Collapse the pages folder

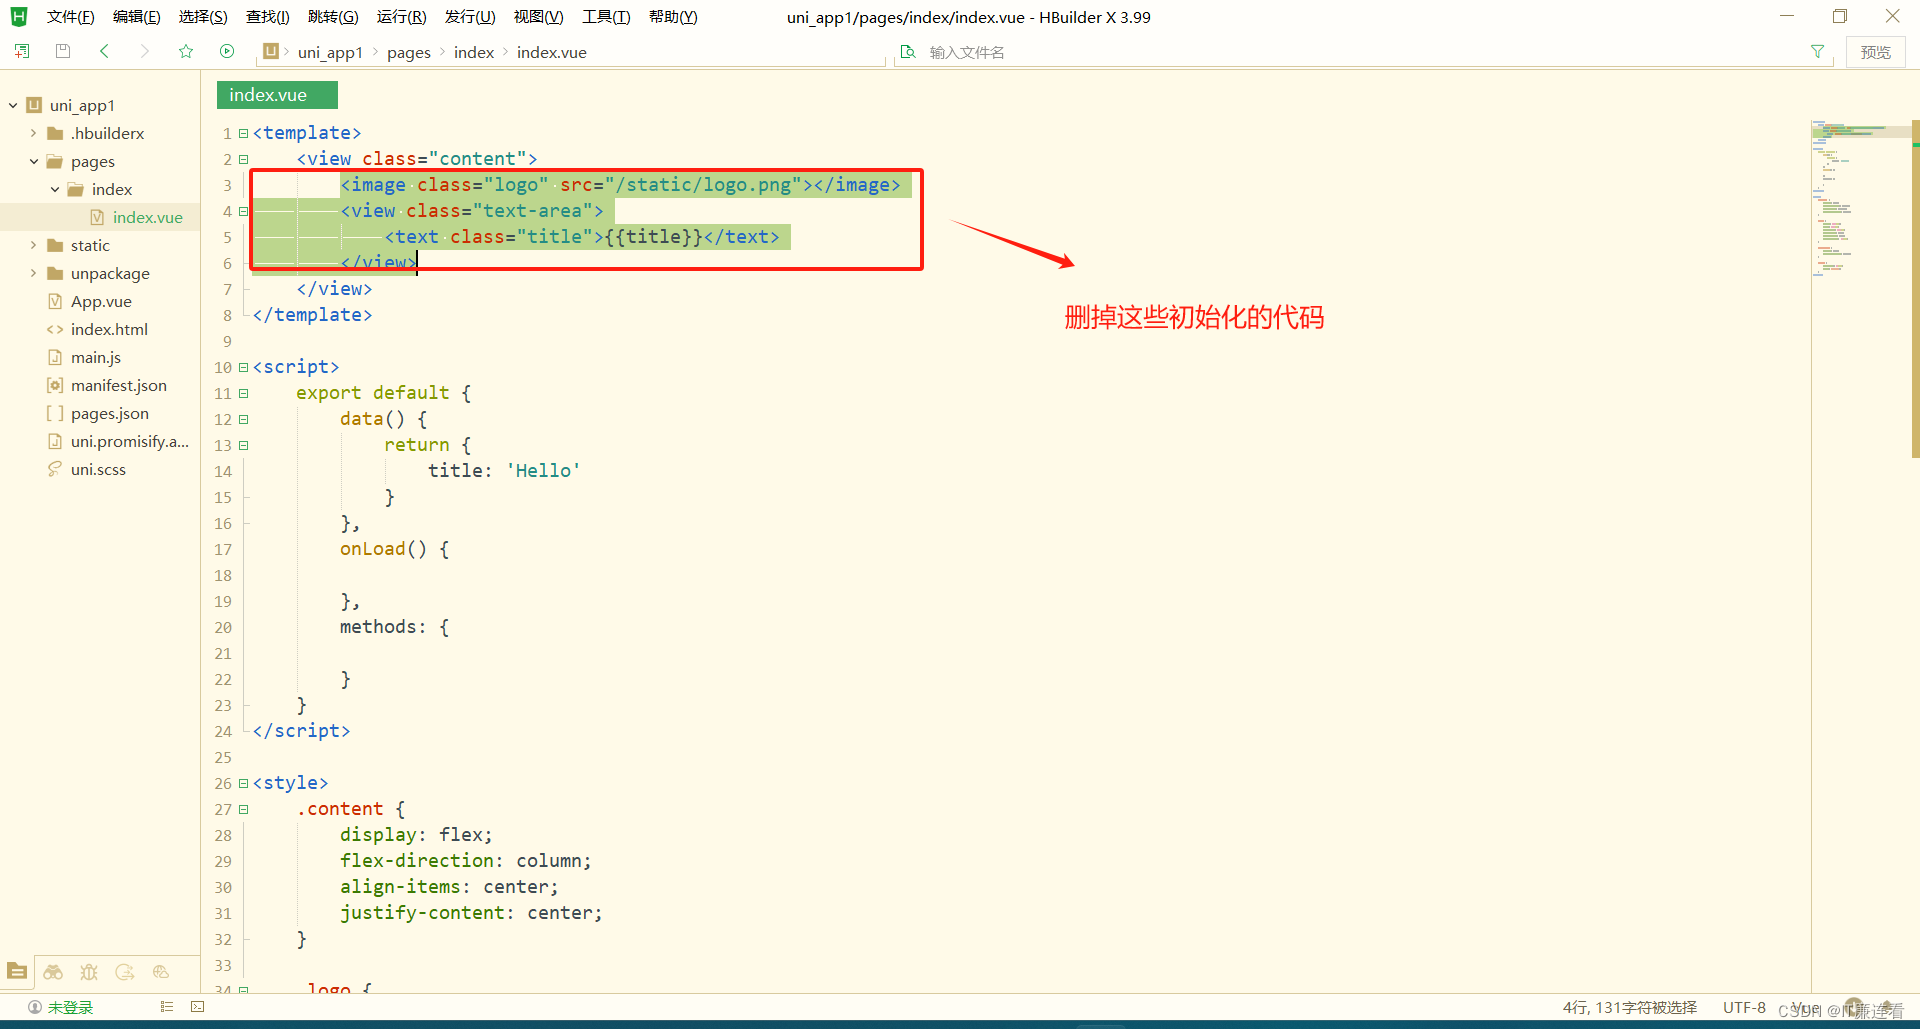[x=34, y=161]
